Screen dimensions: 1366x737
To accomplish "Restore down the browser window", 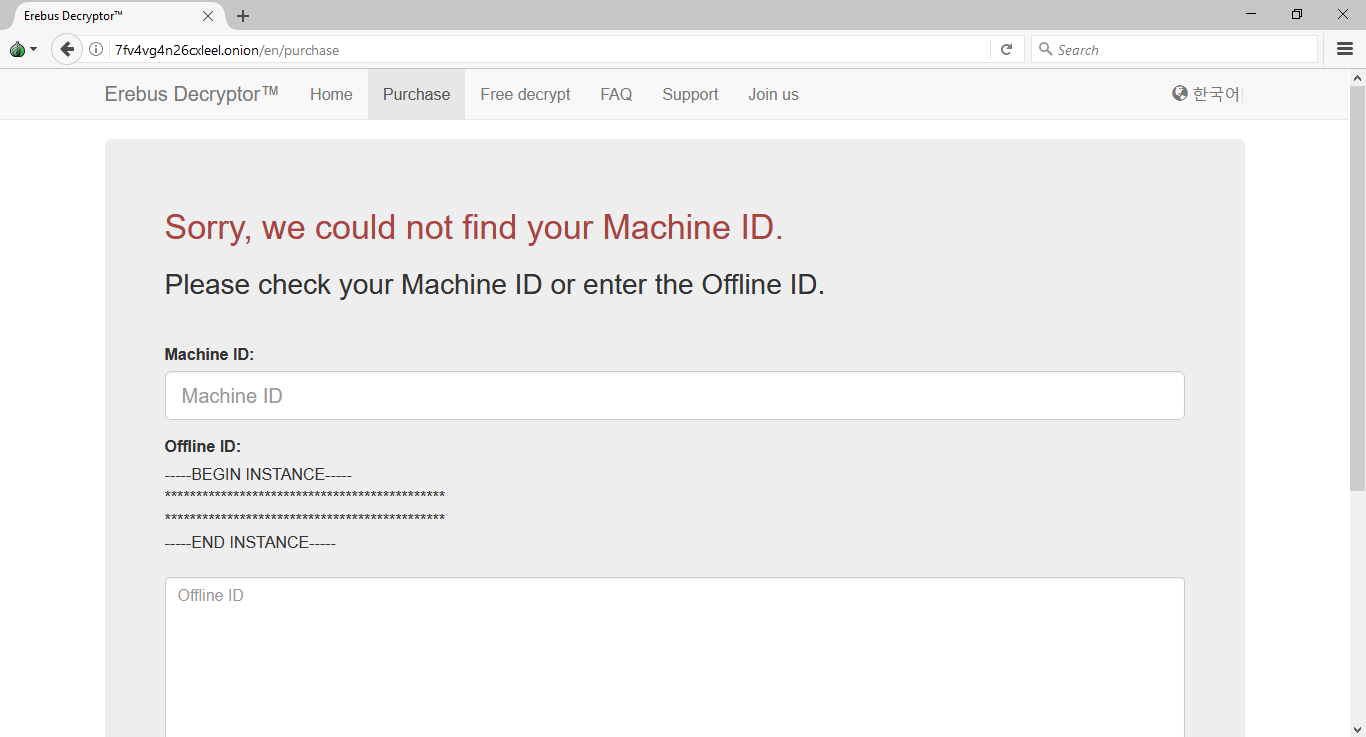I will 1297,14.
